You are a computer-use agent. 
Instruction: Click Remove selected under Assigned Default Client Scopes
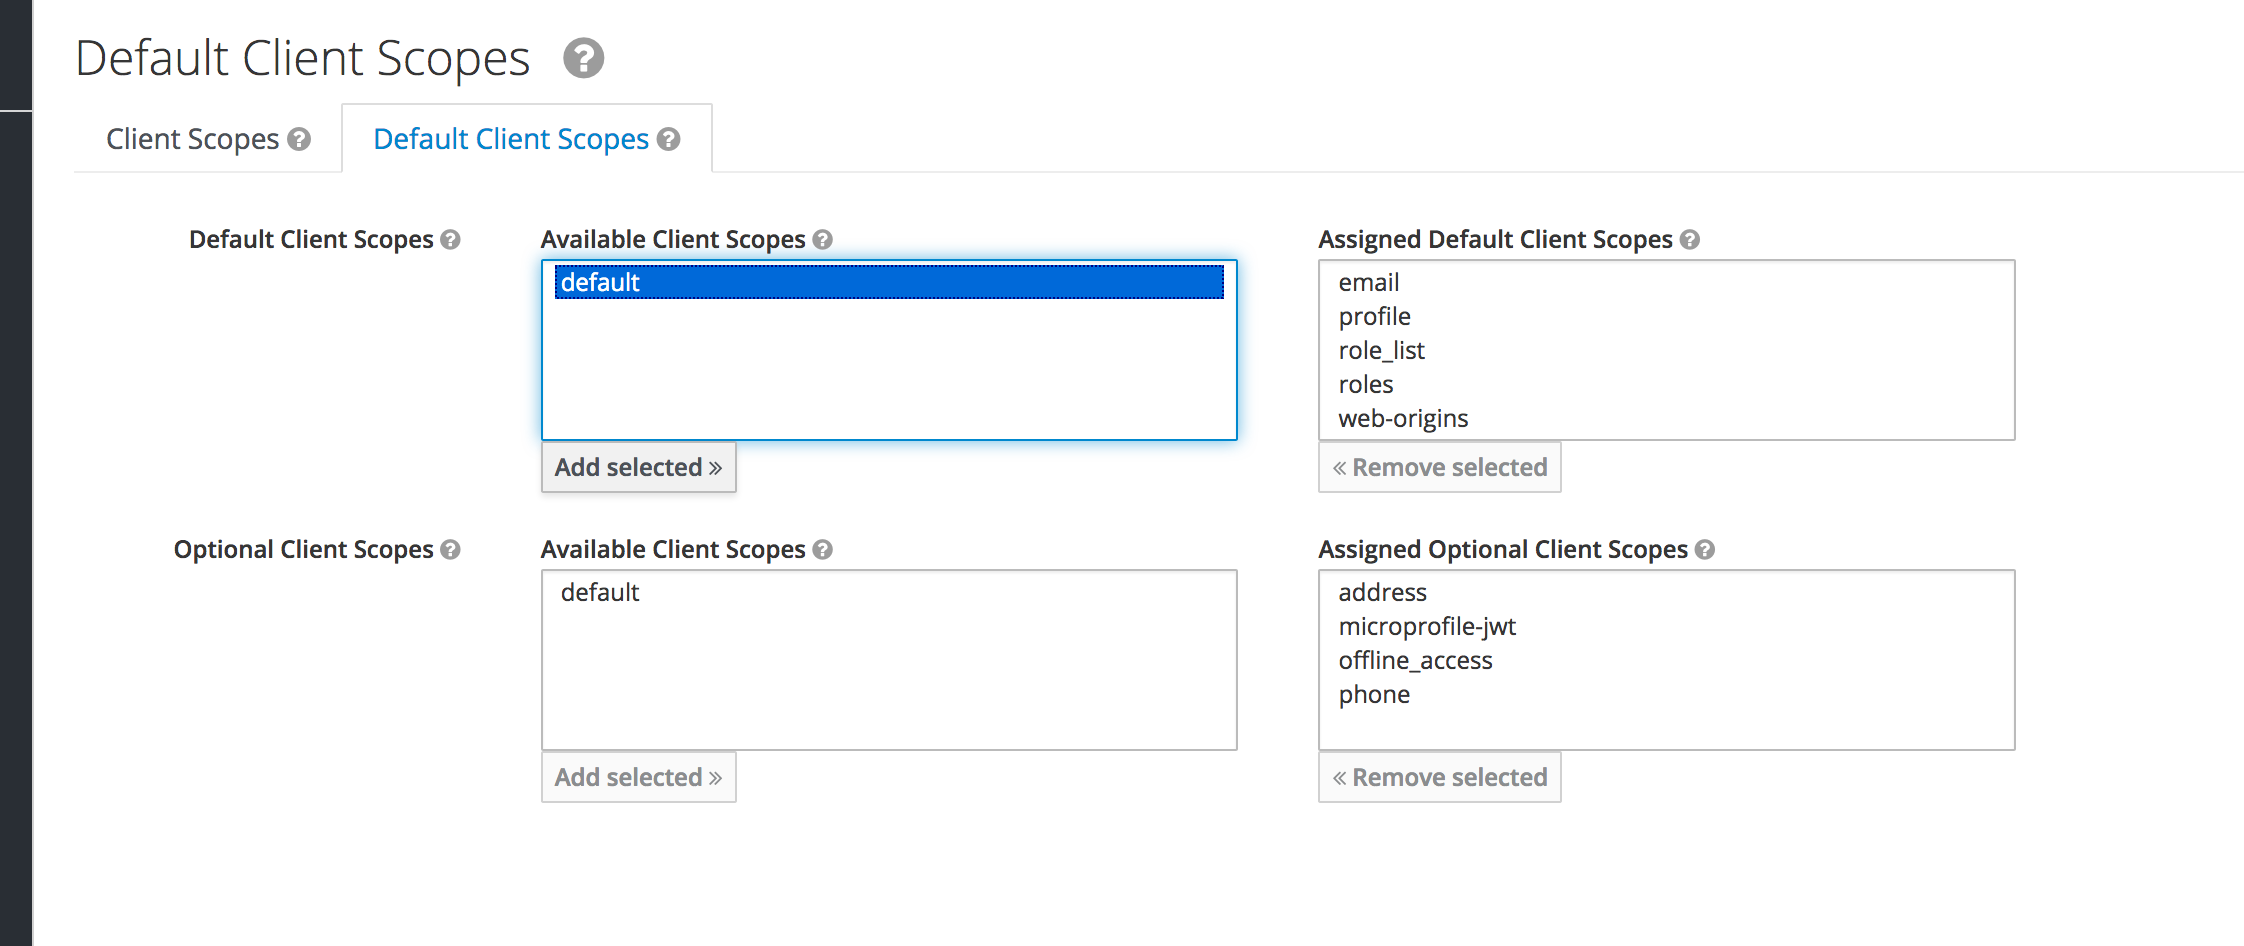tap(1439, 467)
